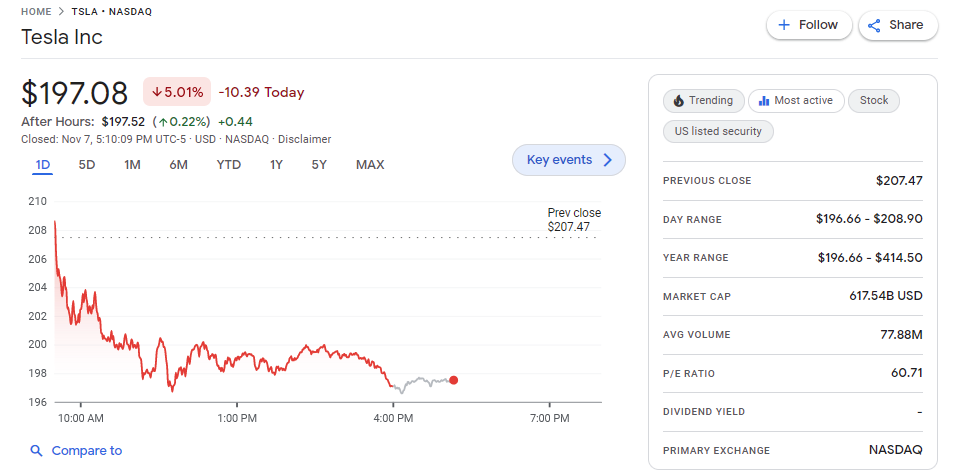The width and height of the screenshot is (956, 470).
Task: Follow Tesla Inc stock
Action: pyautogui.click(x=809, y=25)
